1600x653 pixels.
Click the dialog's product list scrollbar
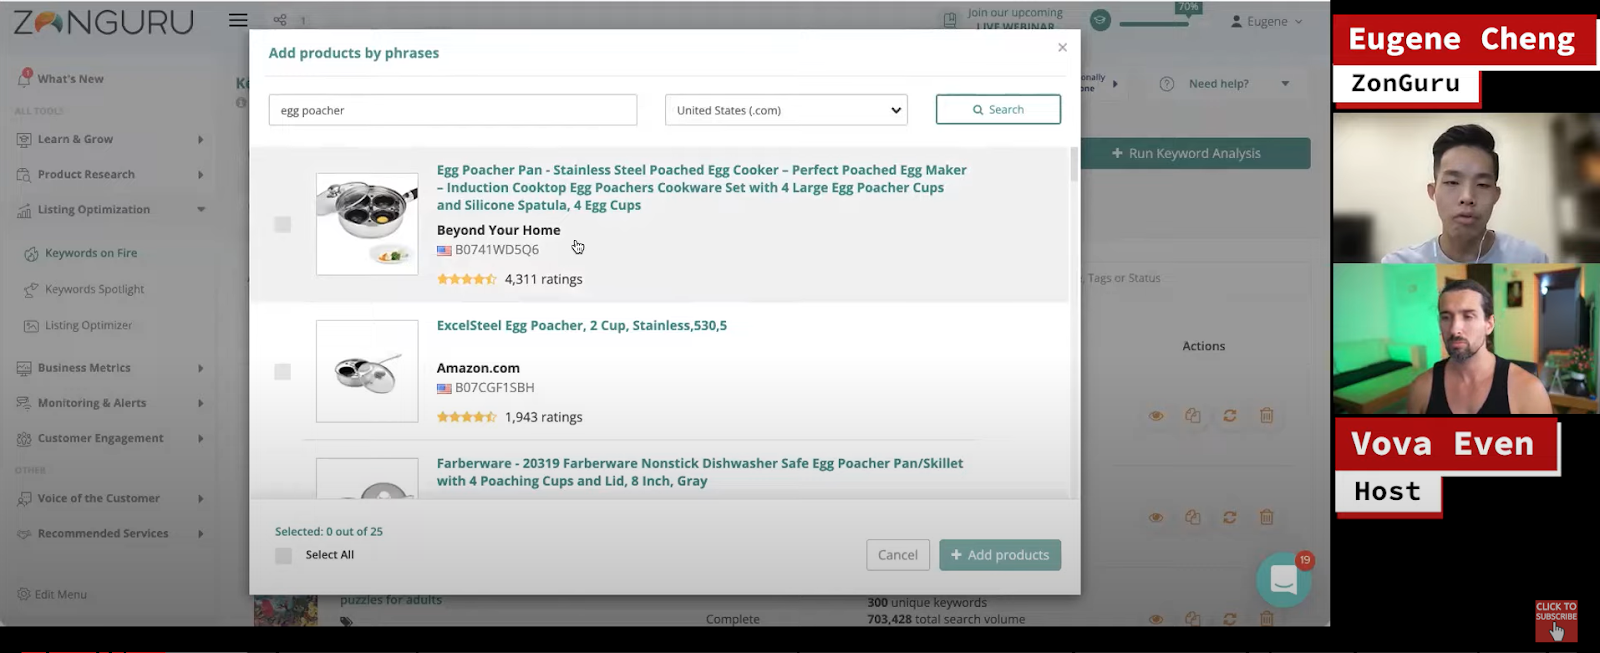pyautogui.click(x=1074, y=165)
